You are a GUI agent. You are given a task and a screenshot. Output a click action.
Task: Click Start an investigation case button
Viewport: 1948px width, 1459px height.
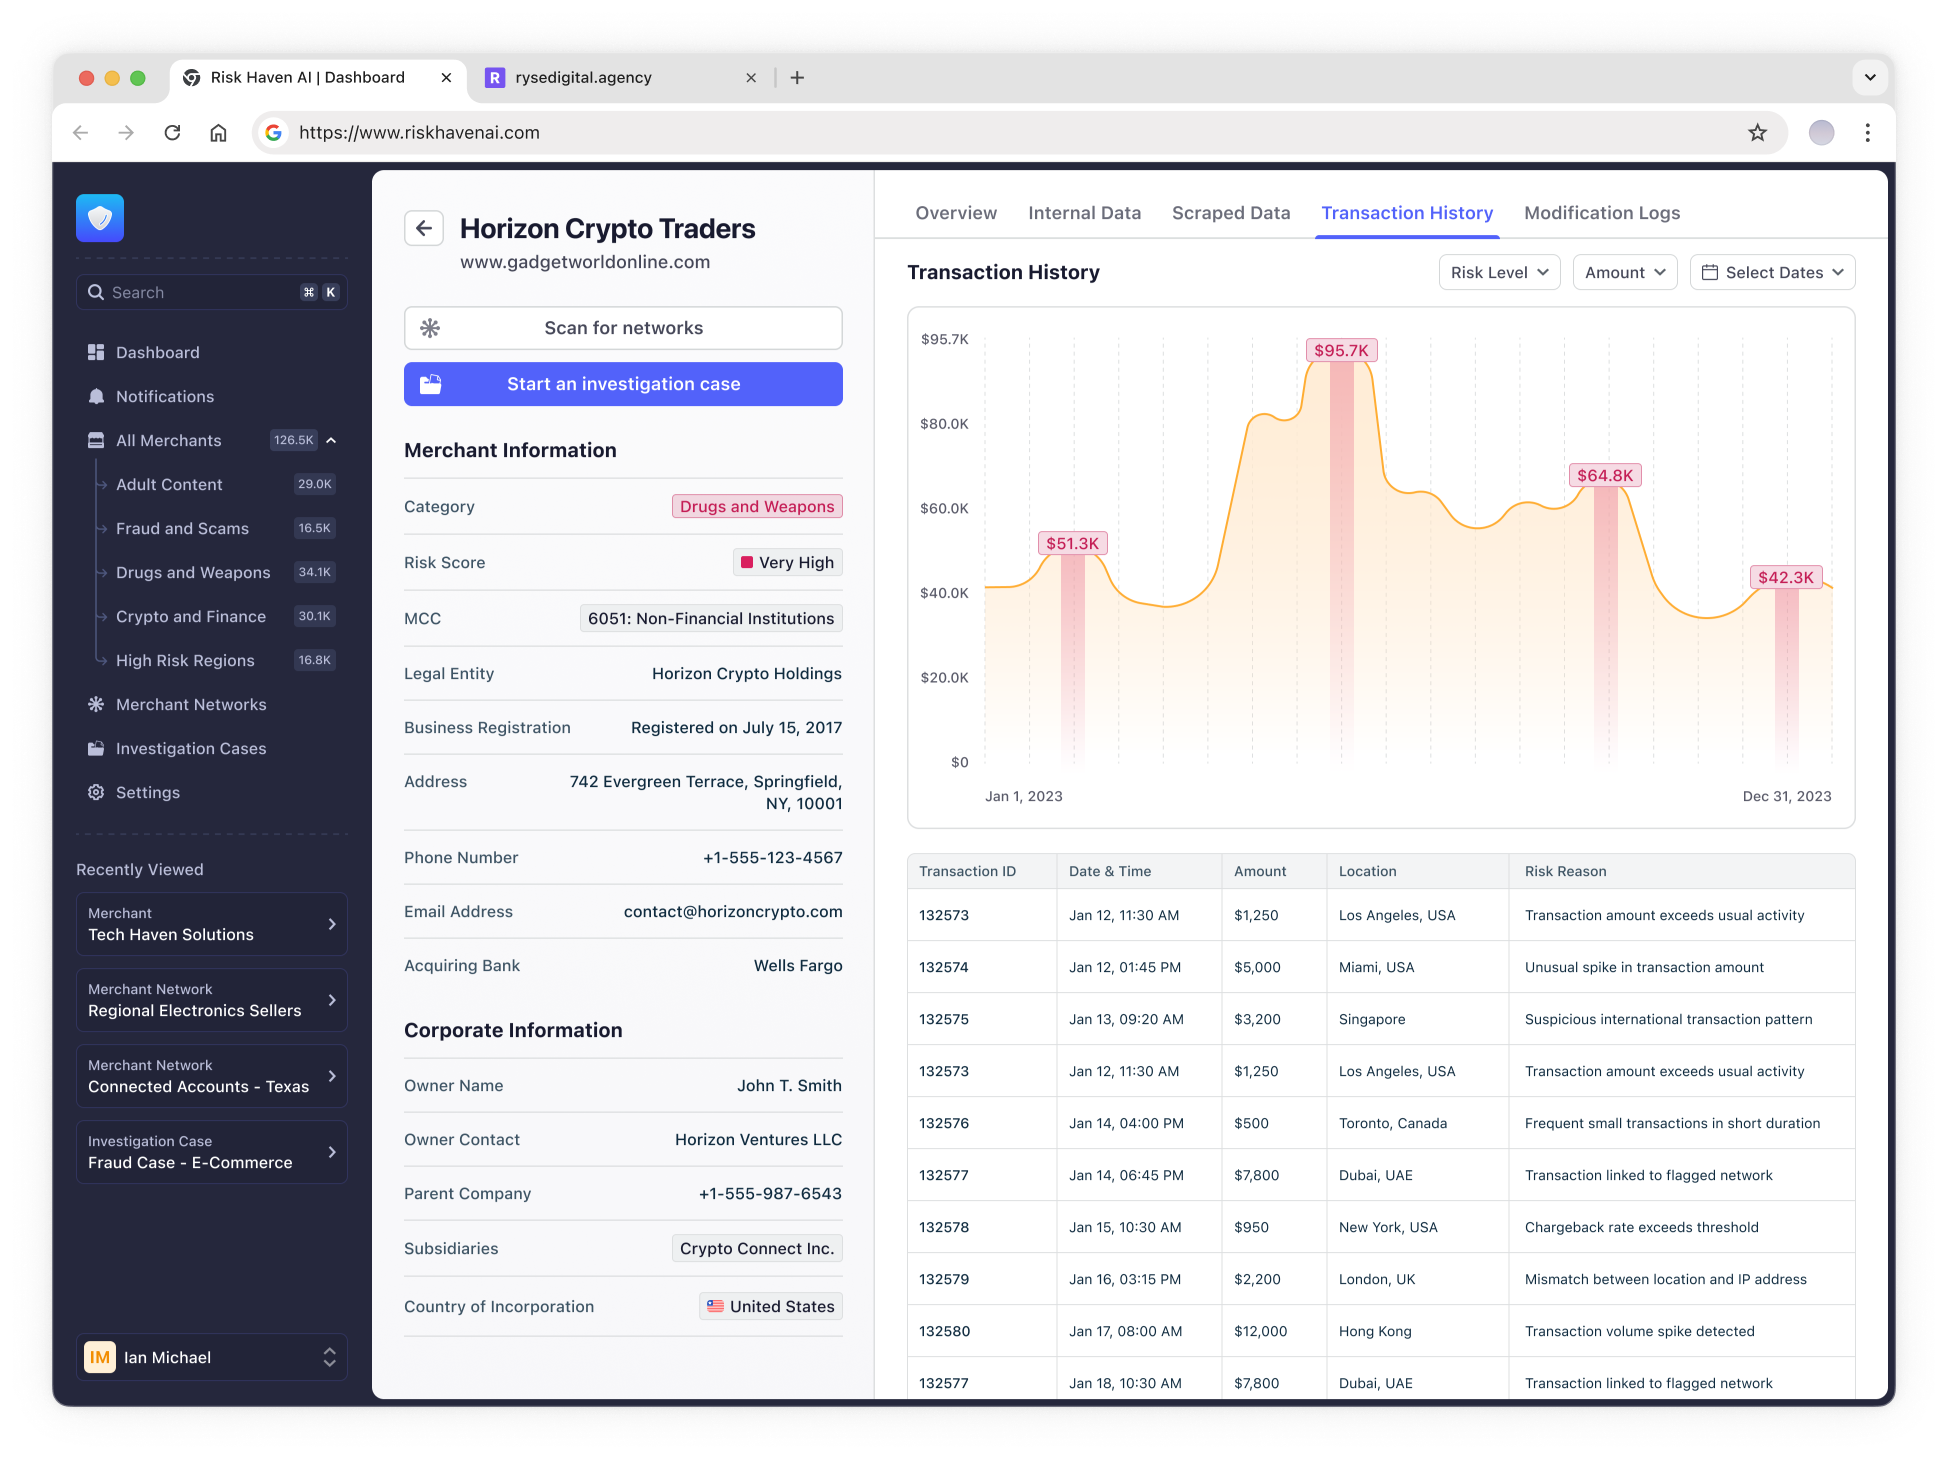pyautogui.click(x=623, y=385)
